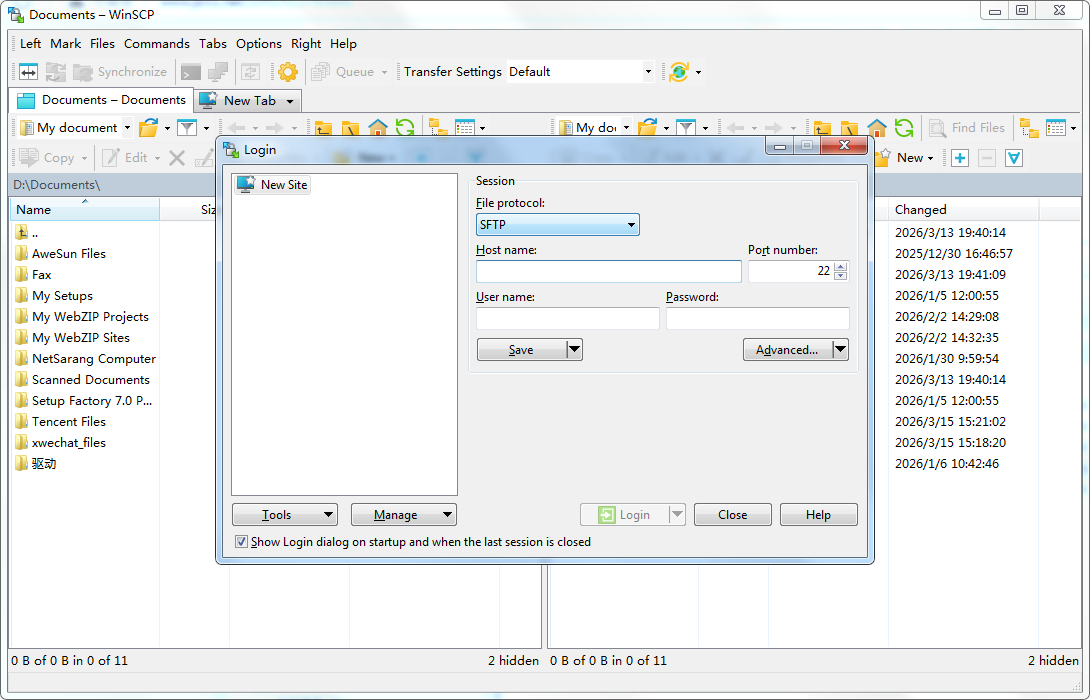Open the File protocol SFTP dropdown

557,225
